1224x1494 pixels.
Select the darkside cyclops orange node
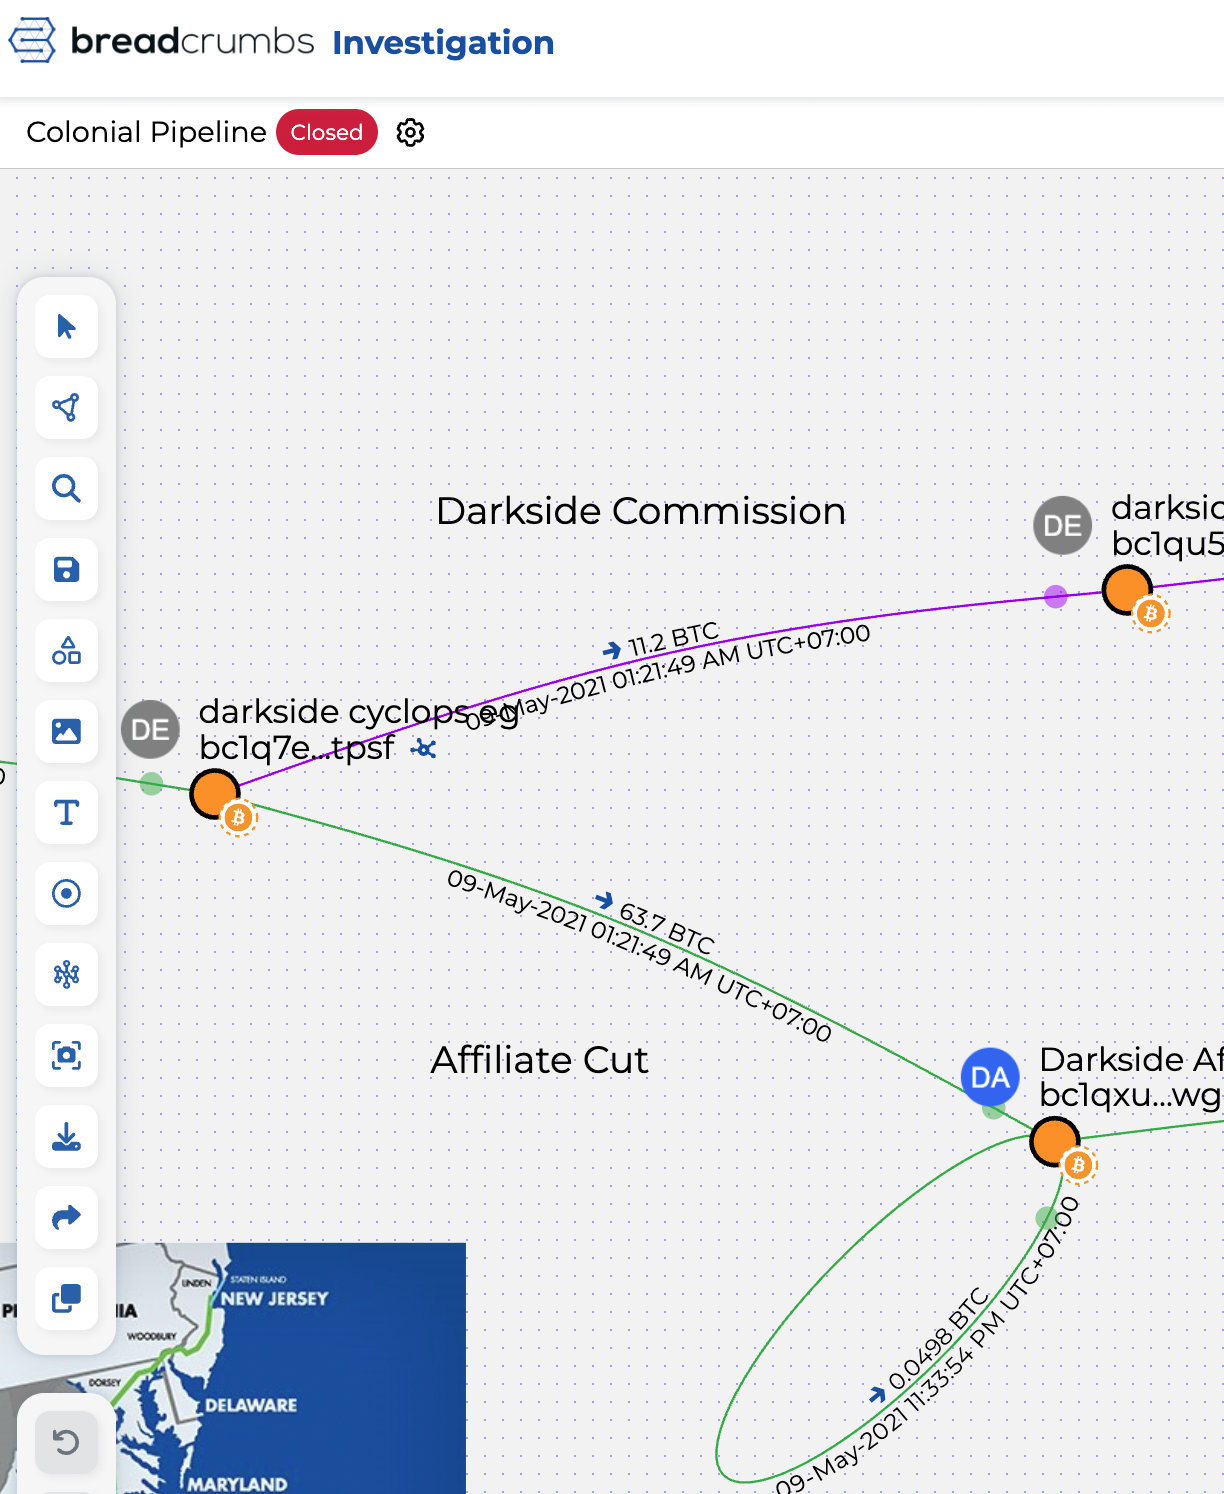click(x=215, y=794)
